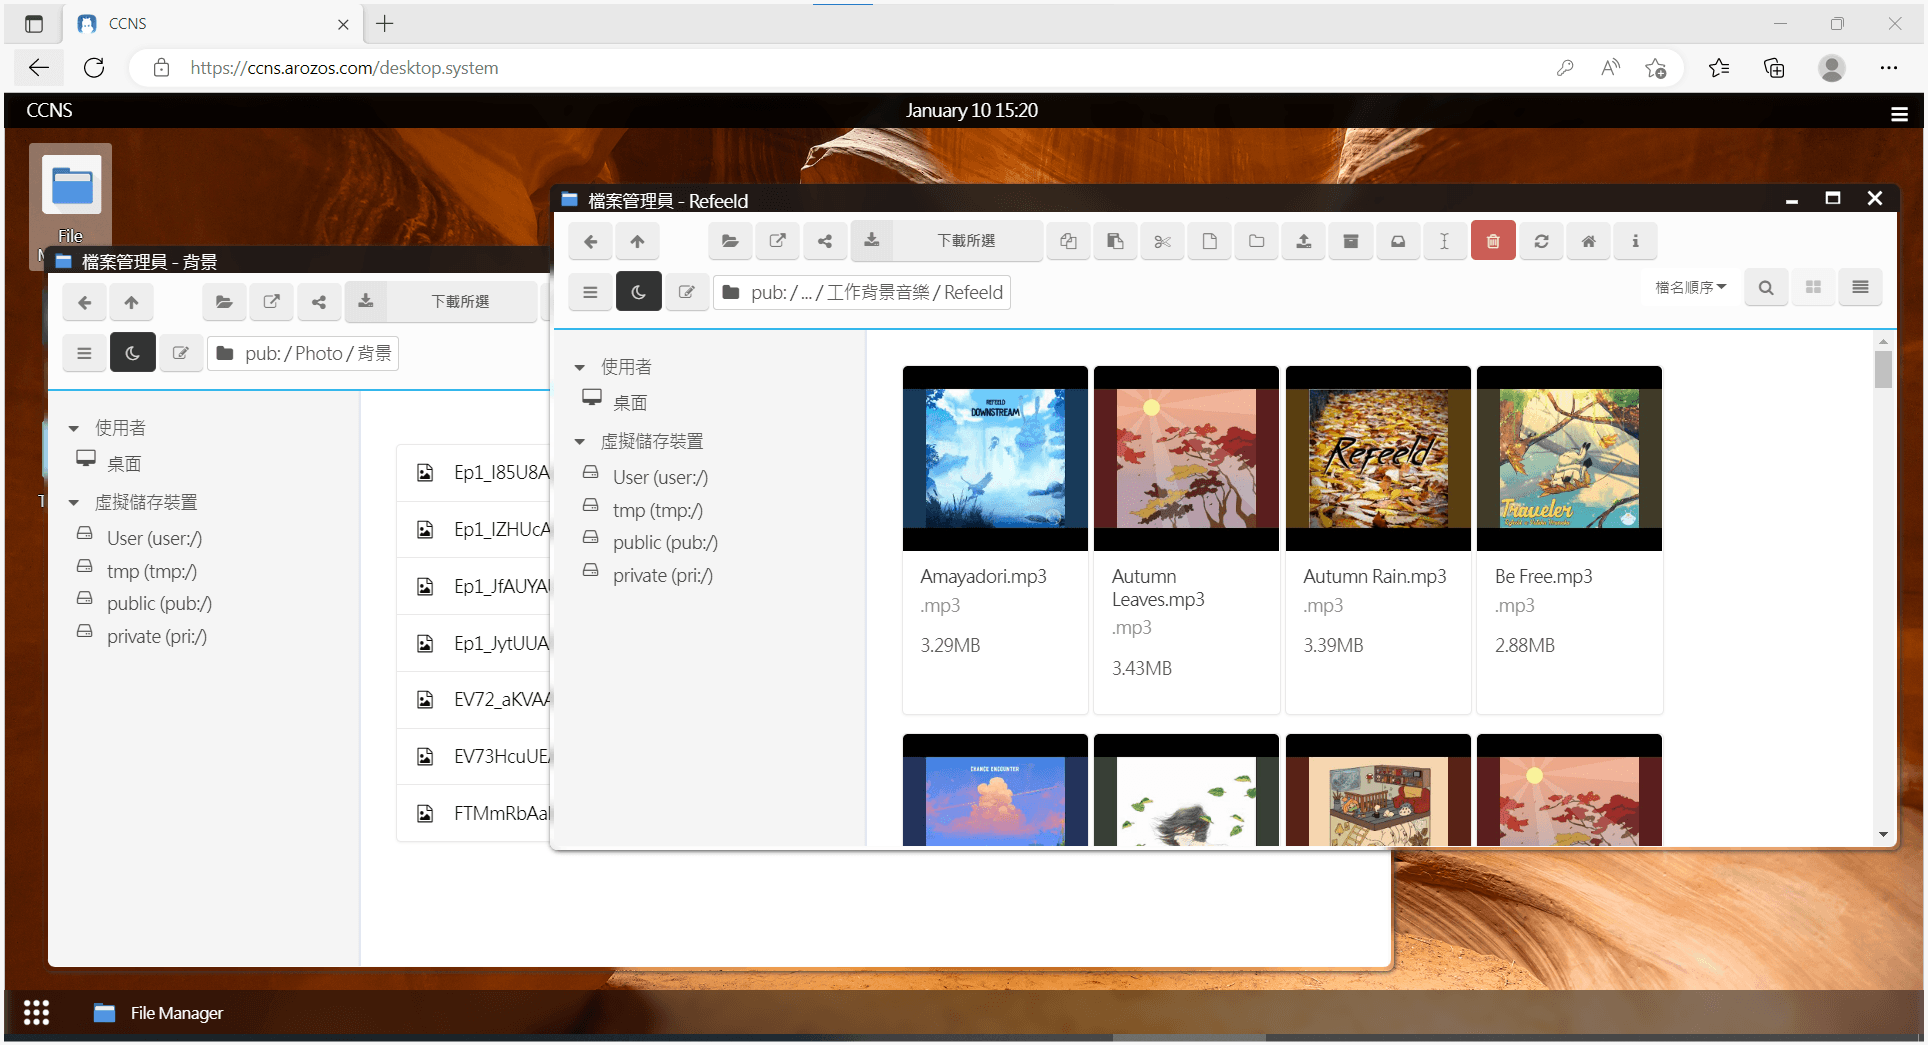Open private (pri:/) in the Refeeld sidebar

coord(662,576)
